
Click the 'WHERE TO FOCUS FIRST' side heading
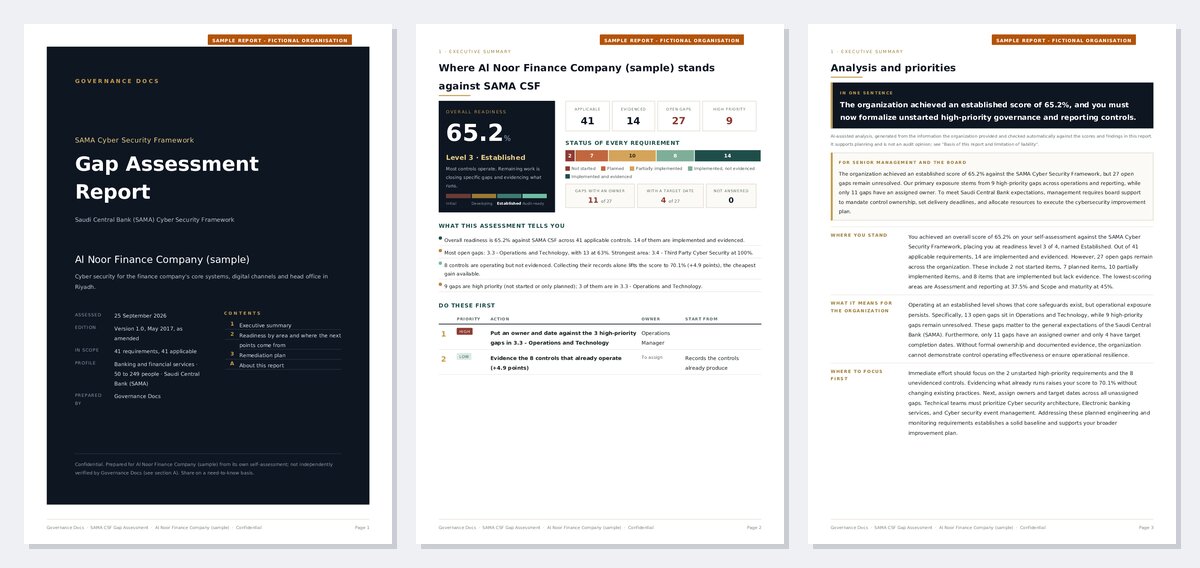point(857,375)
